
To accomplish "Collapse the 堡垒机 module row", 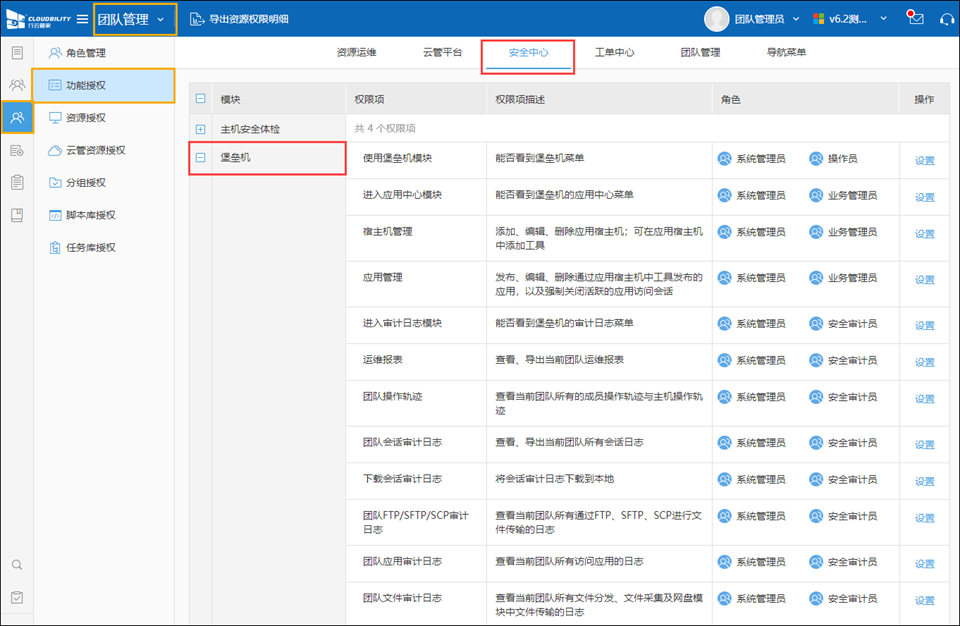I will click(201, 158).
